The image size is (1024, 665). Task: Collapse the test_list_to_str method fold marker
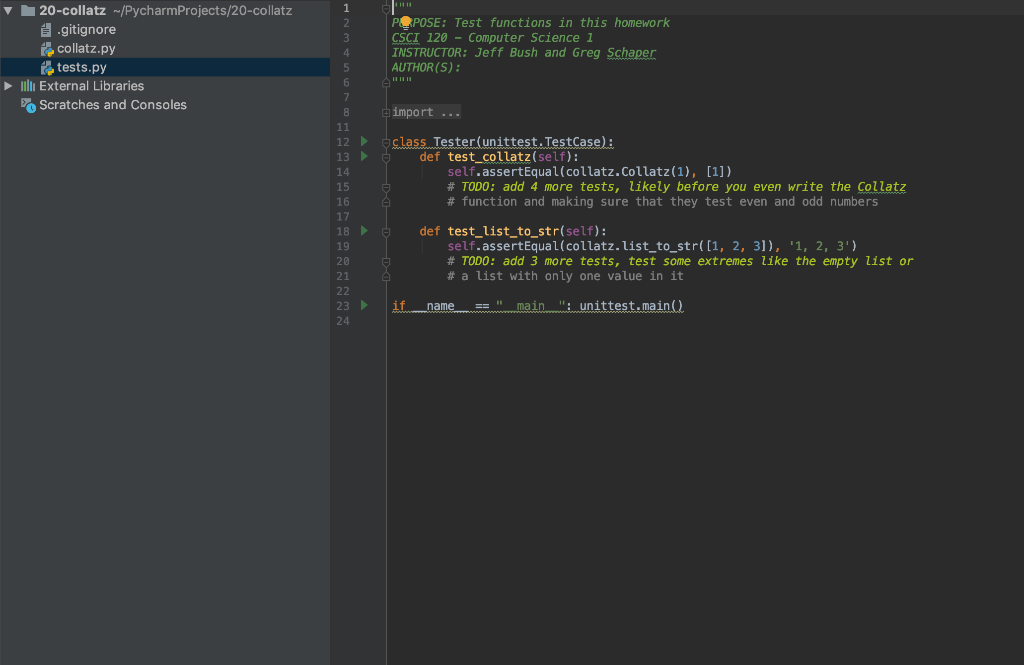[x=386, y=231]
